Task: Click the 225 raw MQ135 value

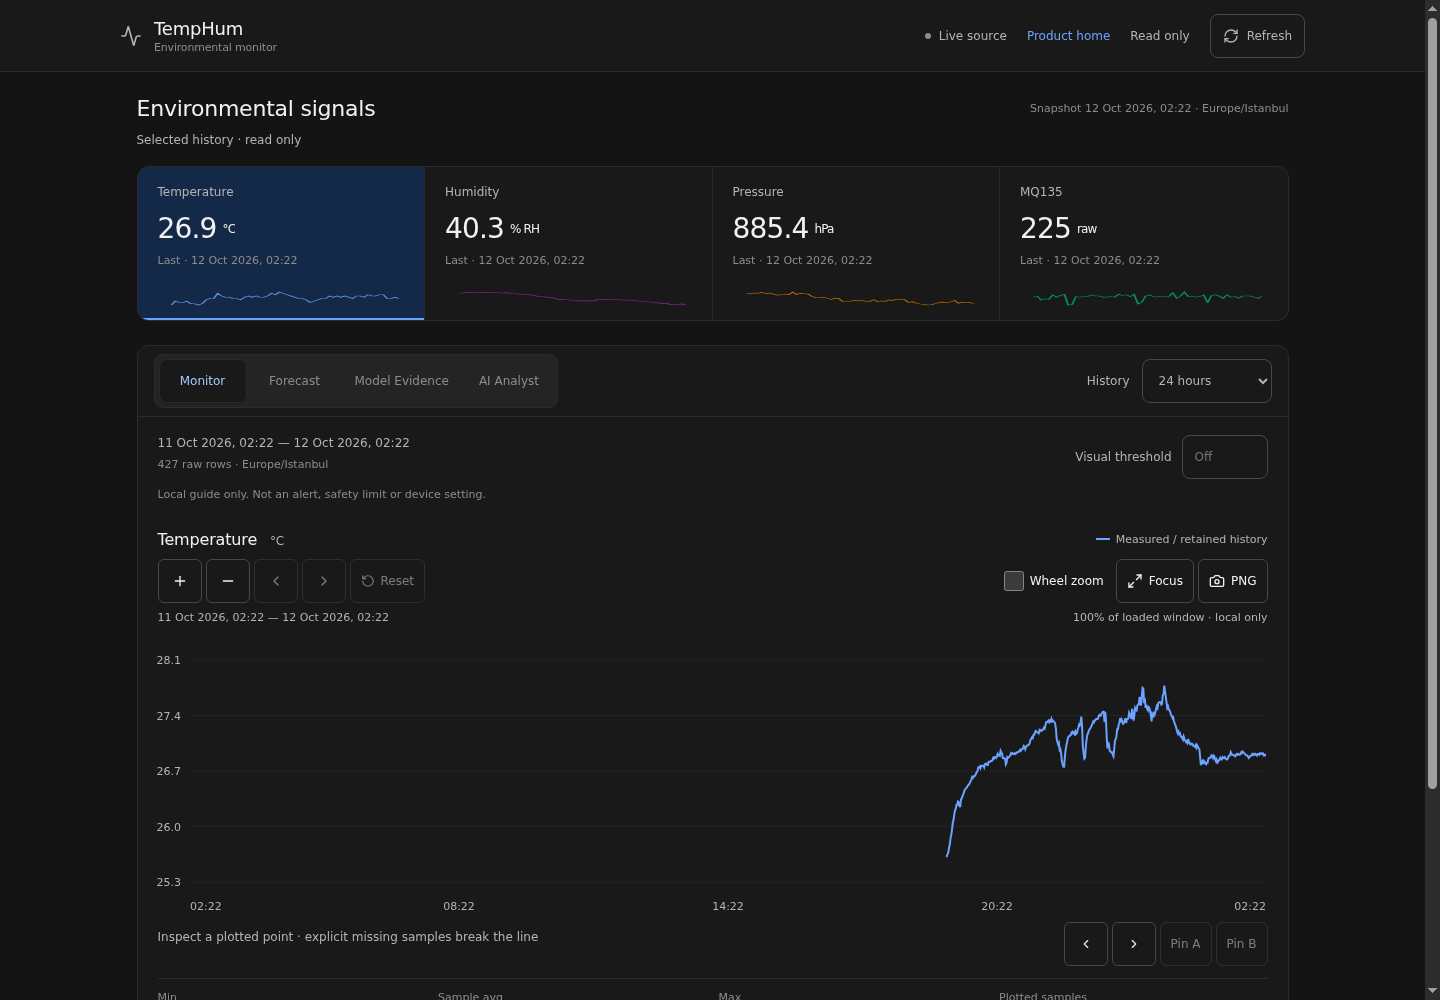Action: [x=1058, y=228]
